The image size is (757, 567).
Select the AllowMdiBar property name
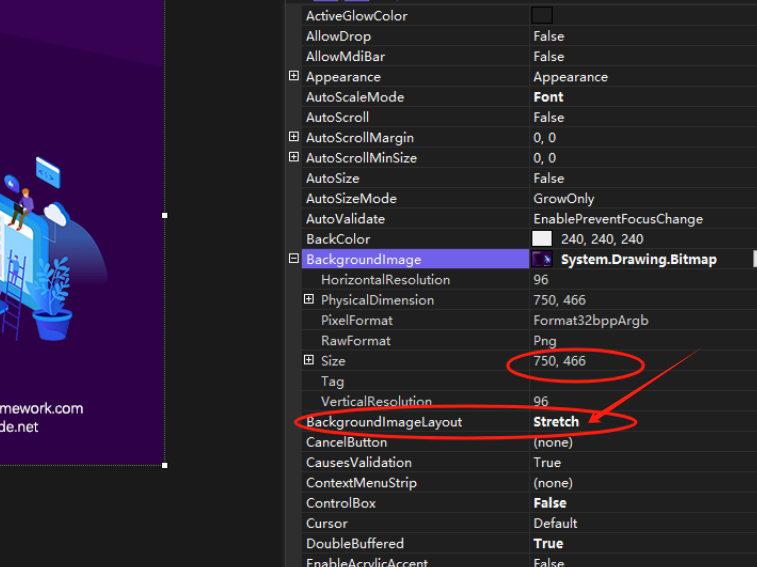click(x=345, y=57)
